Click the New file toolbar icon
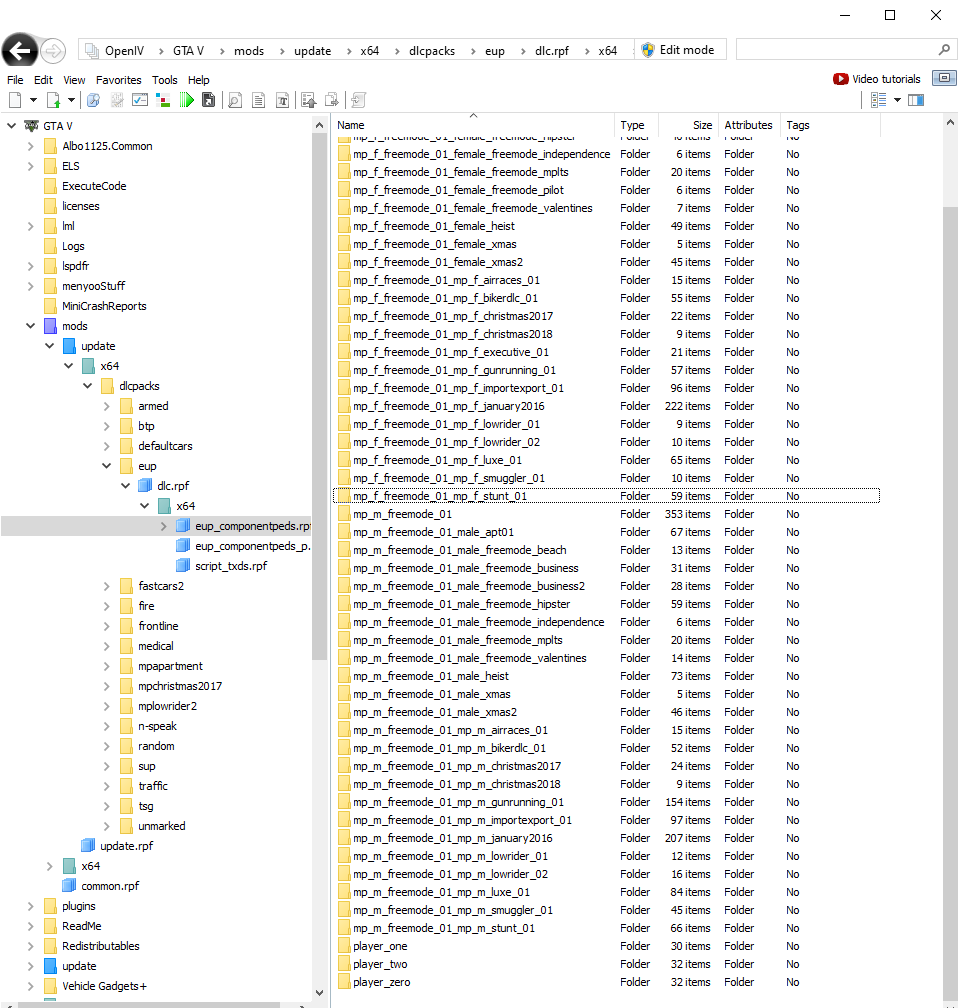The width and height of the screenshot is (958, 1008). pyautogui.click(x=15, y=100)
